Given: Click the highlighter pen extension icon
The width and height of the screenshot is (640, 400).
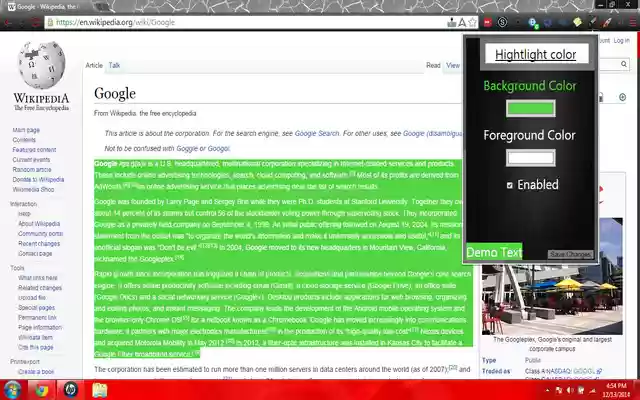Looking at the screenshot, I should [593, 22].
